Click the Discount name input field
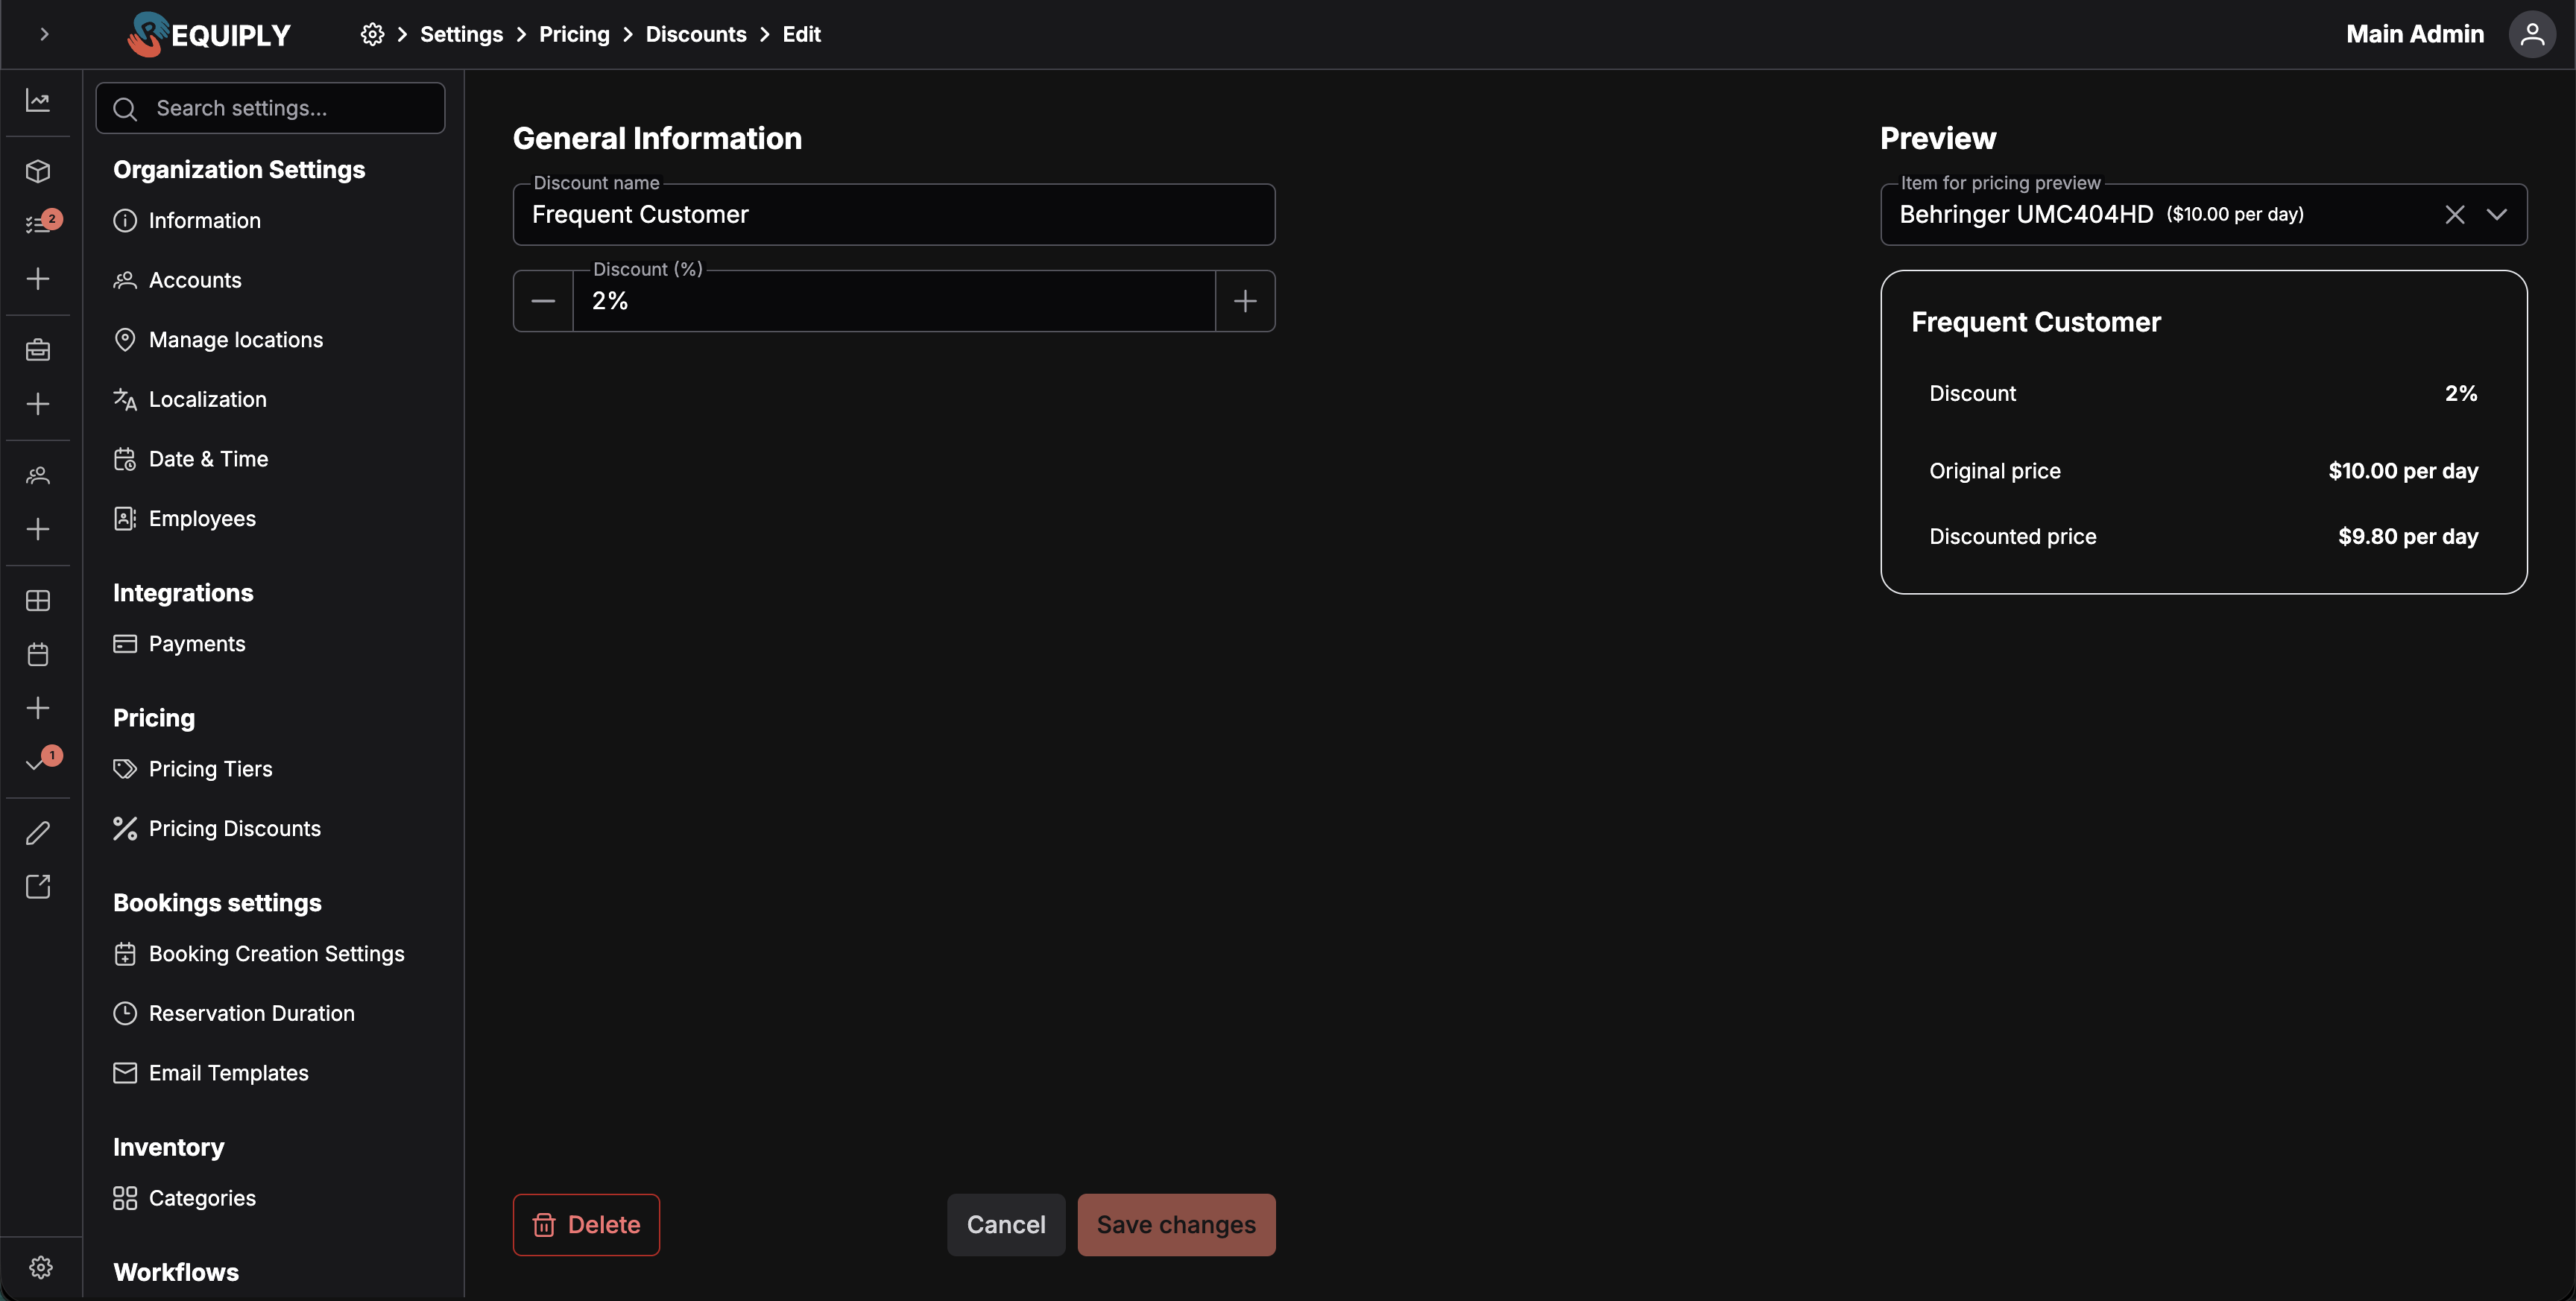This screenshot has width=2576, height=1301. (894, 214)
